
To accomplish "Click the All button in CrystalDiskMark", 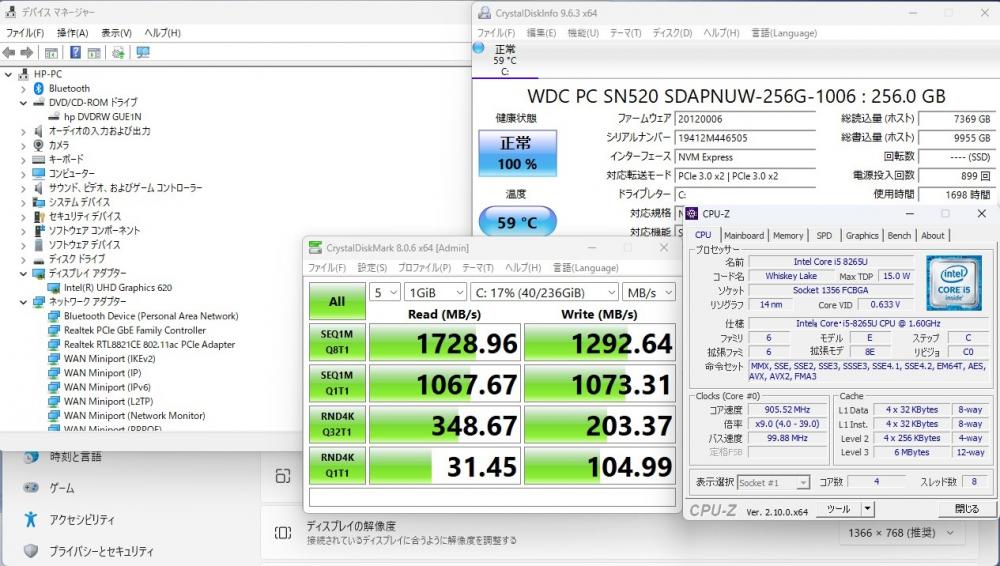I will click(x=337, y=301).
